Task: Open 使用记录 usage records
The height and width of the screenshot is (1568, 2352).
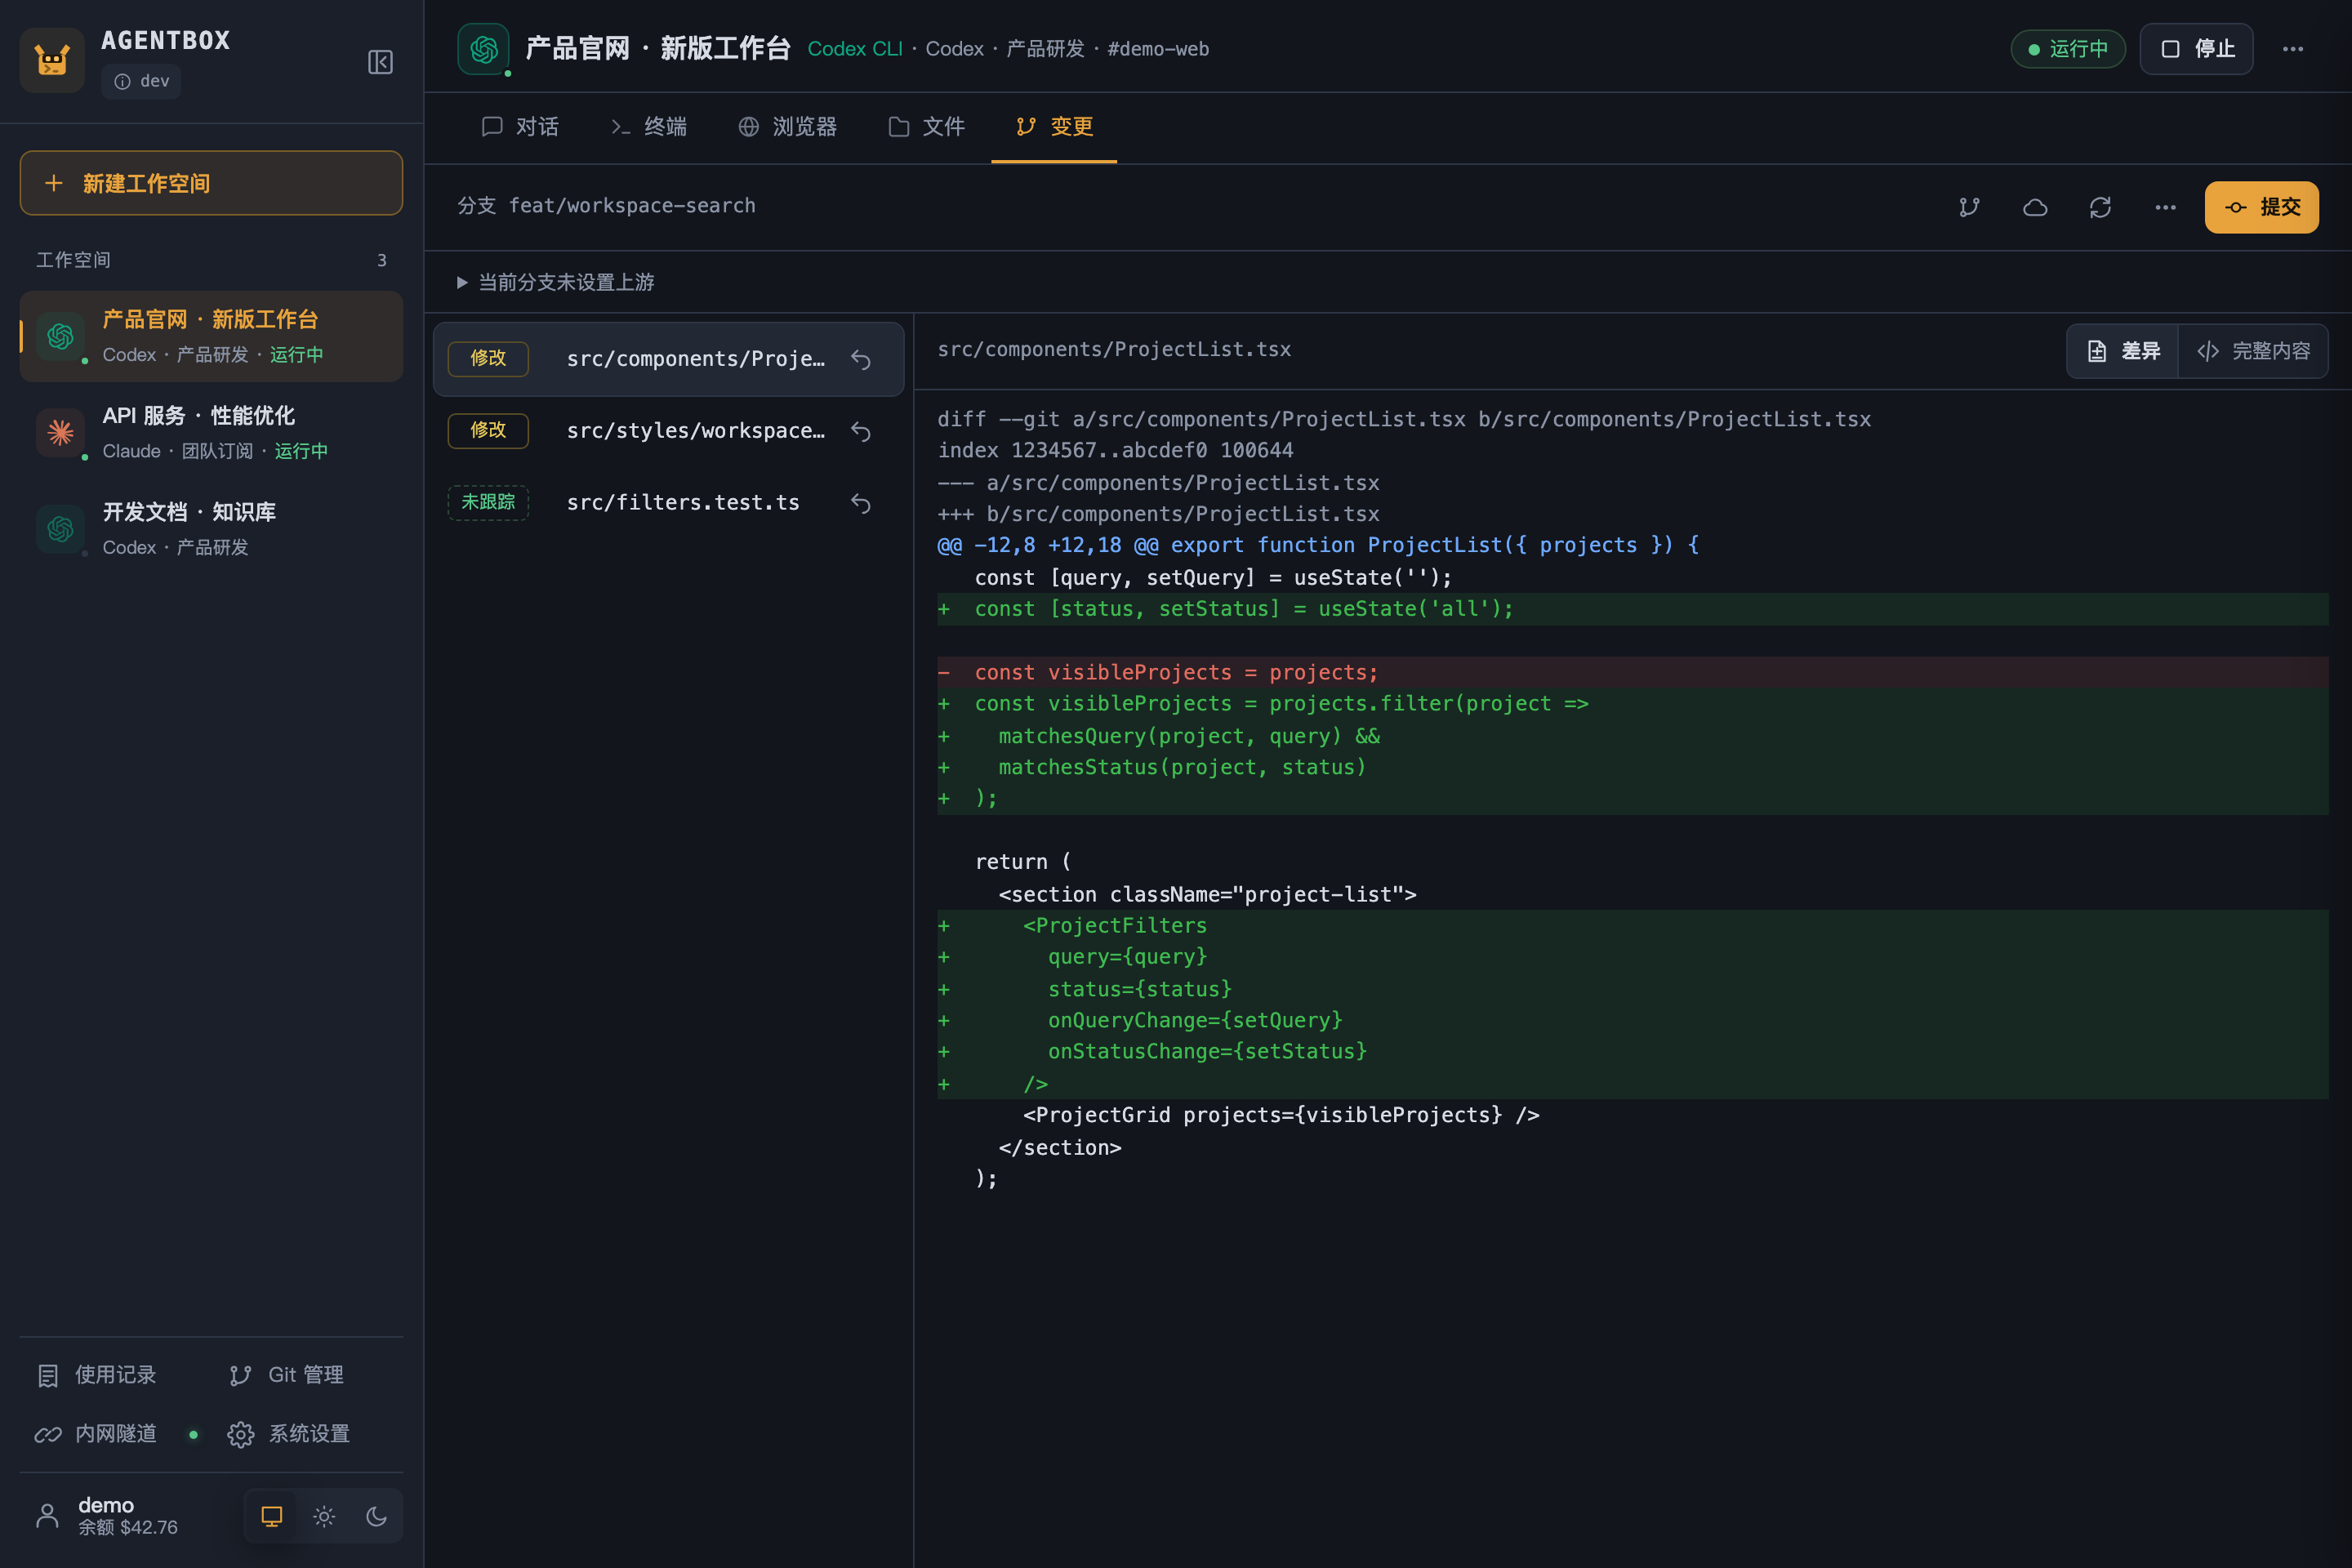Action: coord(97,1375)
